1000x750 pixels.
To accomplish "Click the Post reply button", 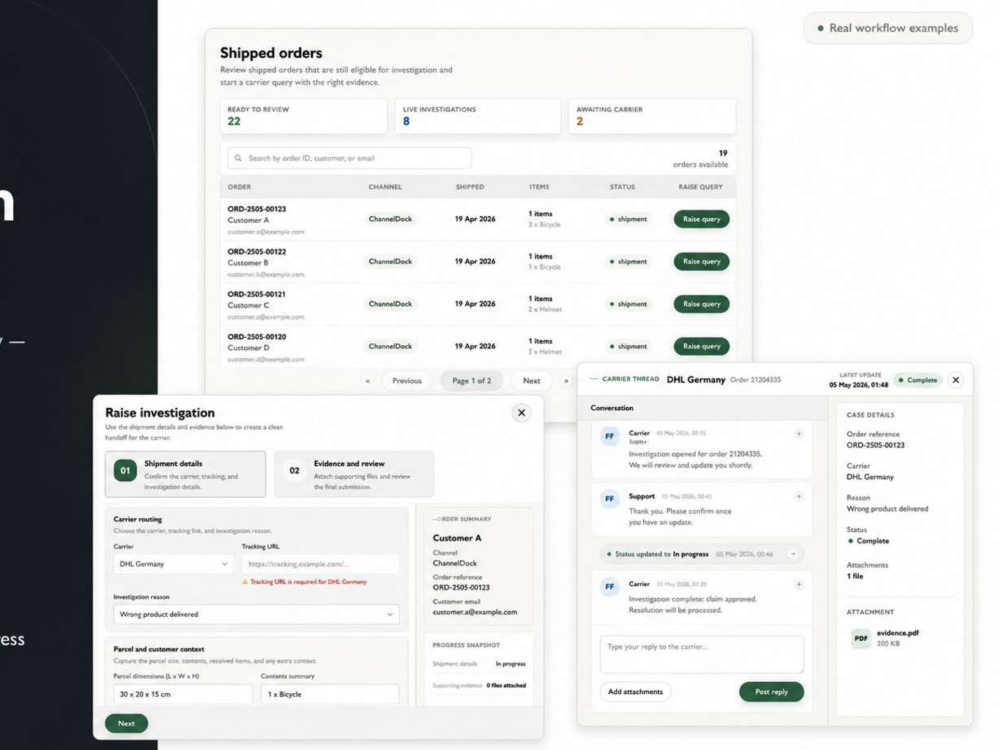I will (771, 692).
